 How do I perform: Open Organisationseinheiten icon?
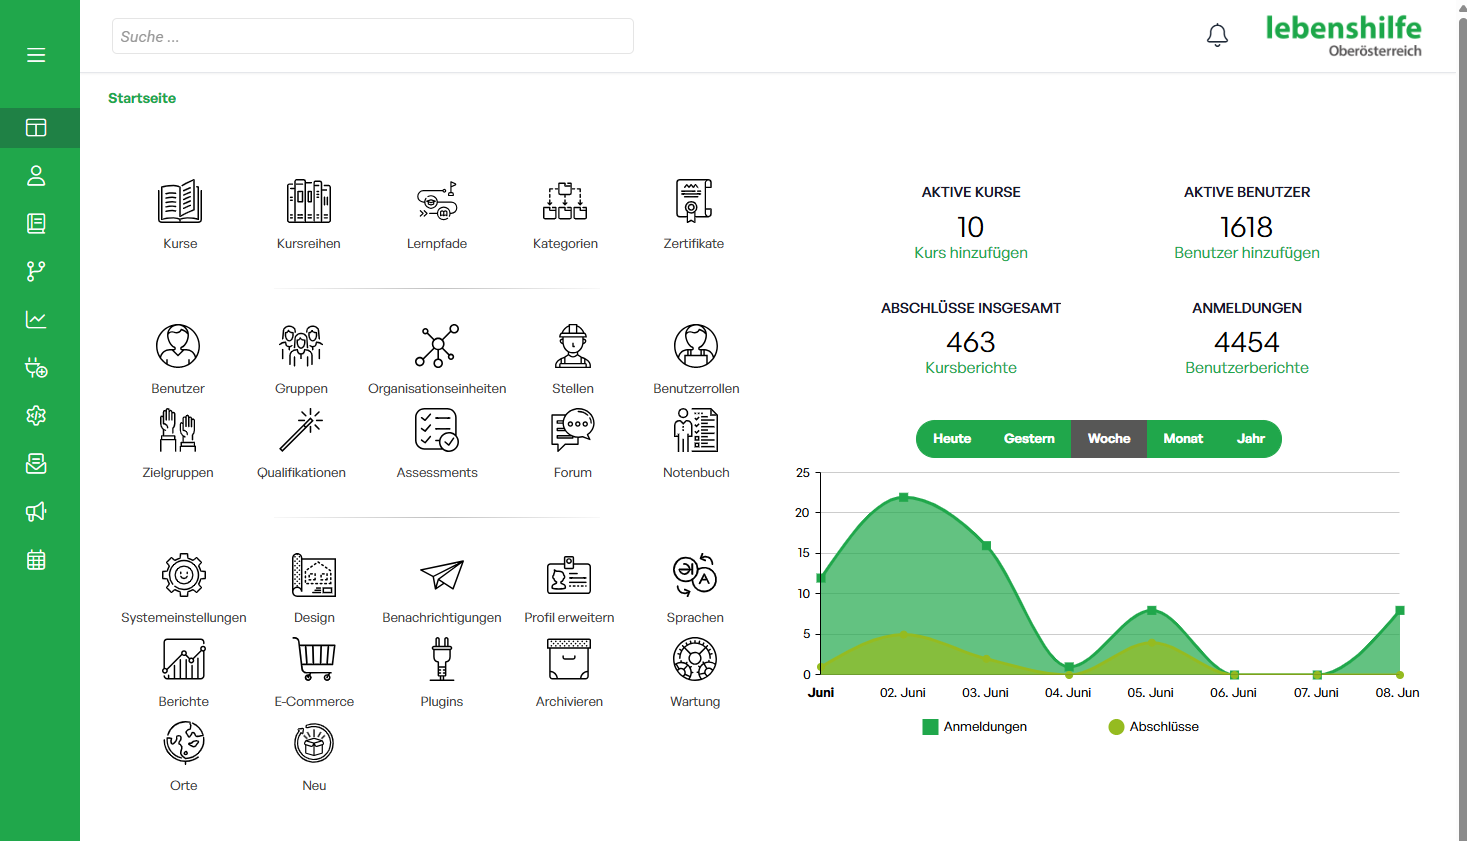[437, 346]
